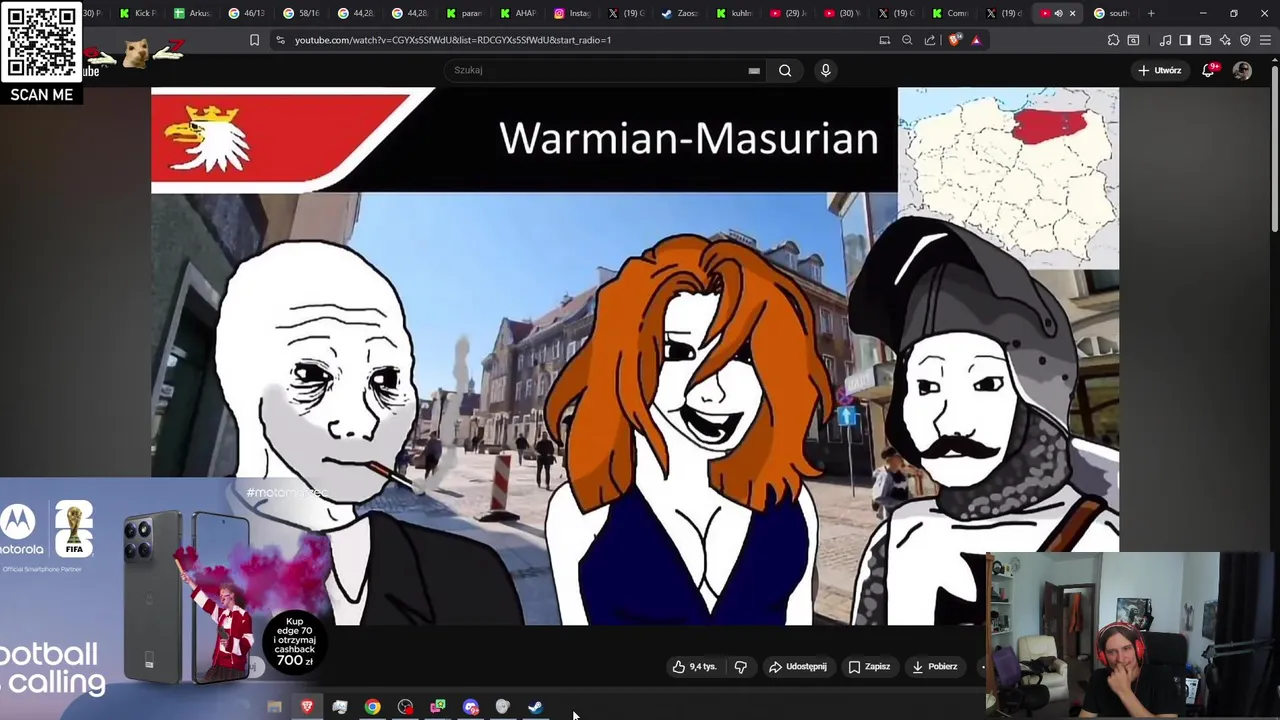The width and height of the screenshot is (1280, 720).
Task: Open the YouTube account avatar menu
Action: click(x=1242, y=70)
